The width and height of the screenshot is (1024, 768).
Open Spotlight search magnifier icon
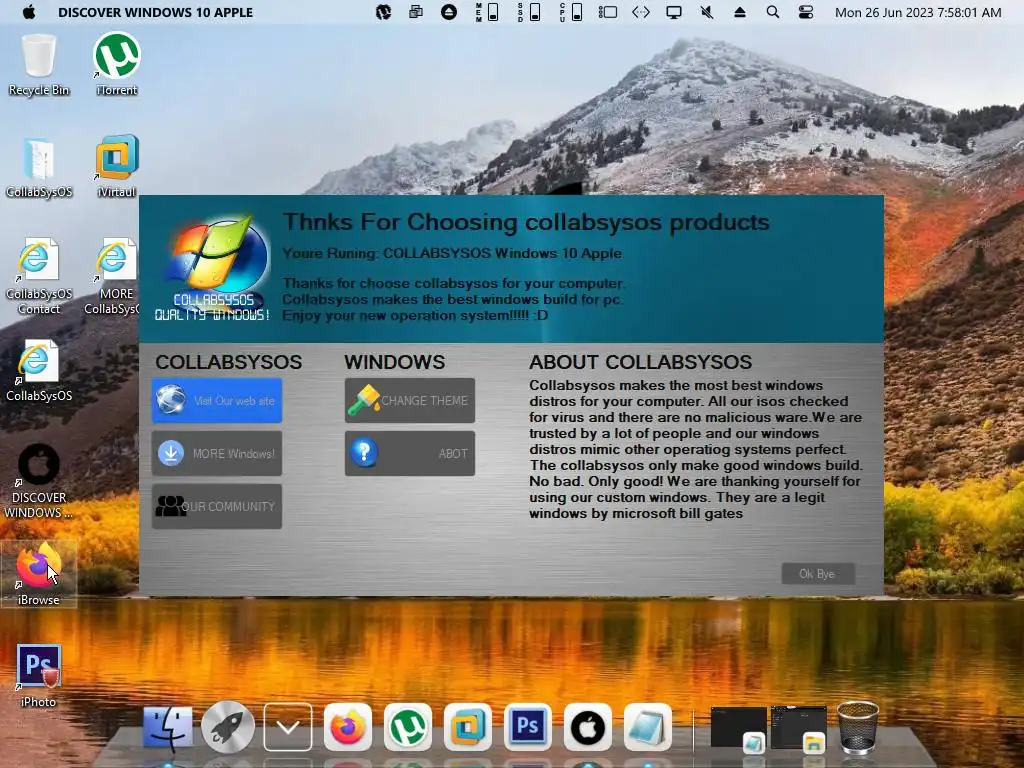coord(773,12)
